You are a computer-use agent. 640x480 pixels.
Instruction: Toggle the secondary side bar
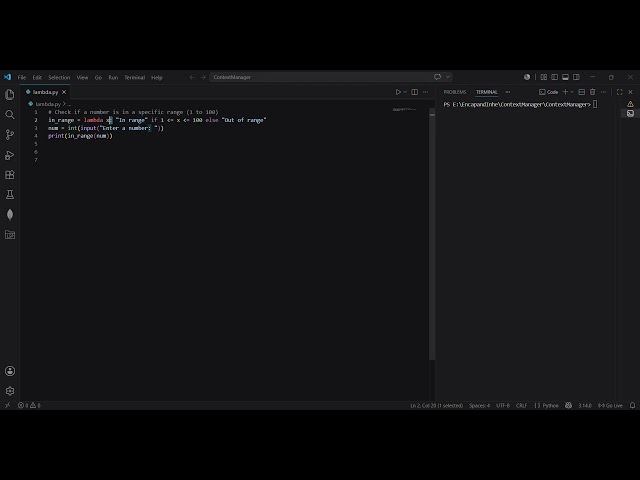(x=576, y=77)
